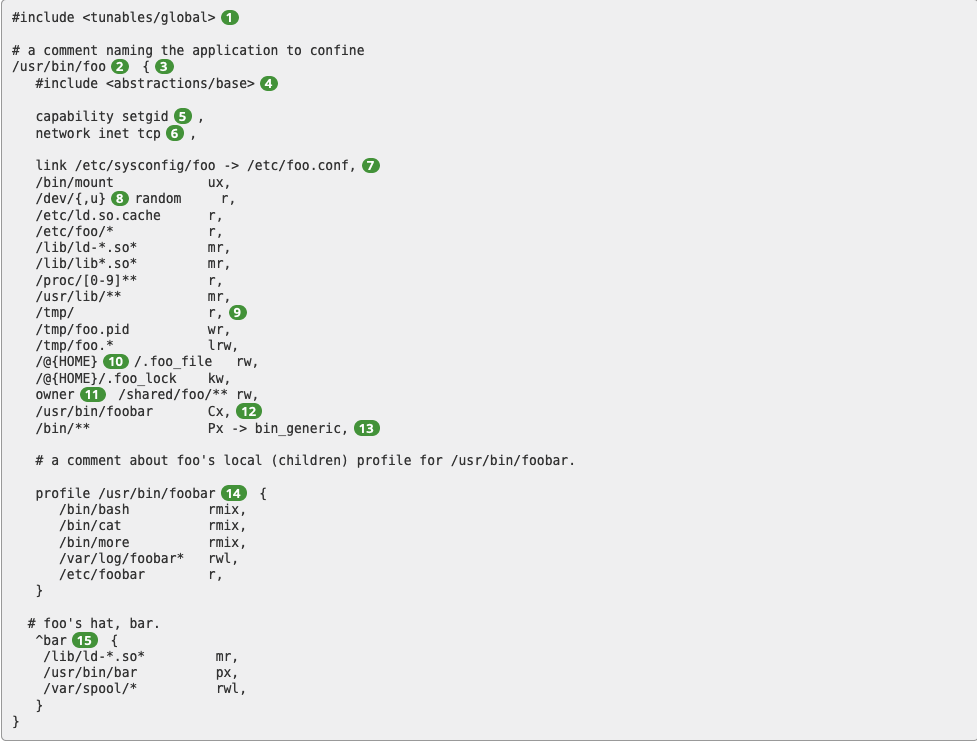Click callout 1 beside the tunables/global include
The height and width of the screenshot is (743, 977).
point(230,17)
